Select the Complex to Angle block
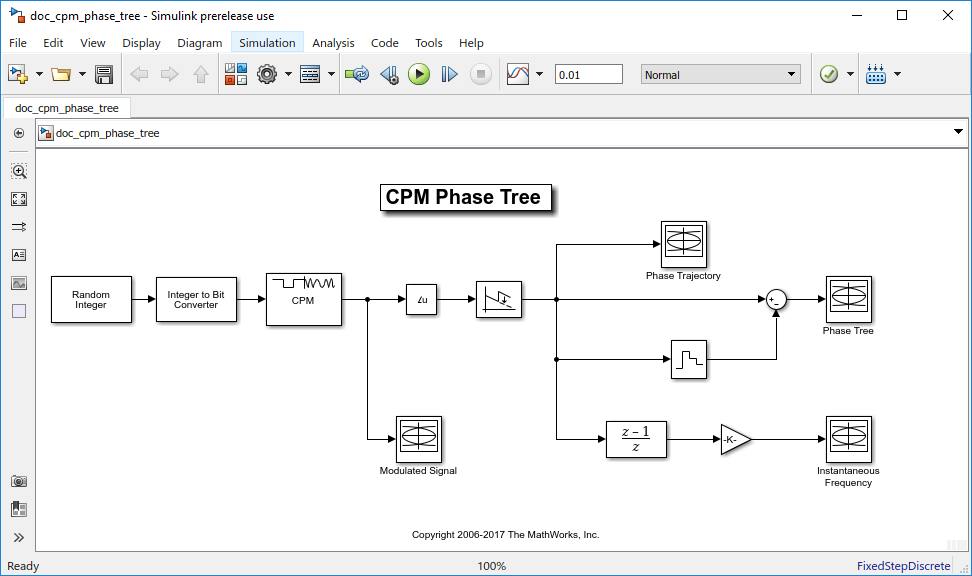The width and height of the screenshot is (972, 576). (x=422, y=299)
